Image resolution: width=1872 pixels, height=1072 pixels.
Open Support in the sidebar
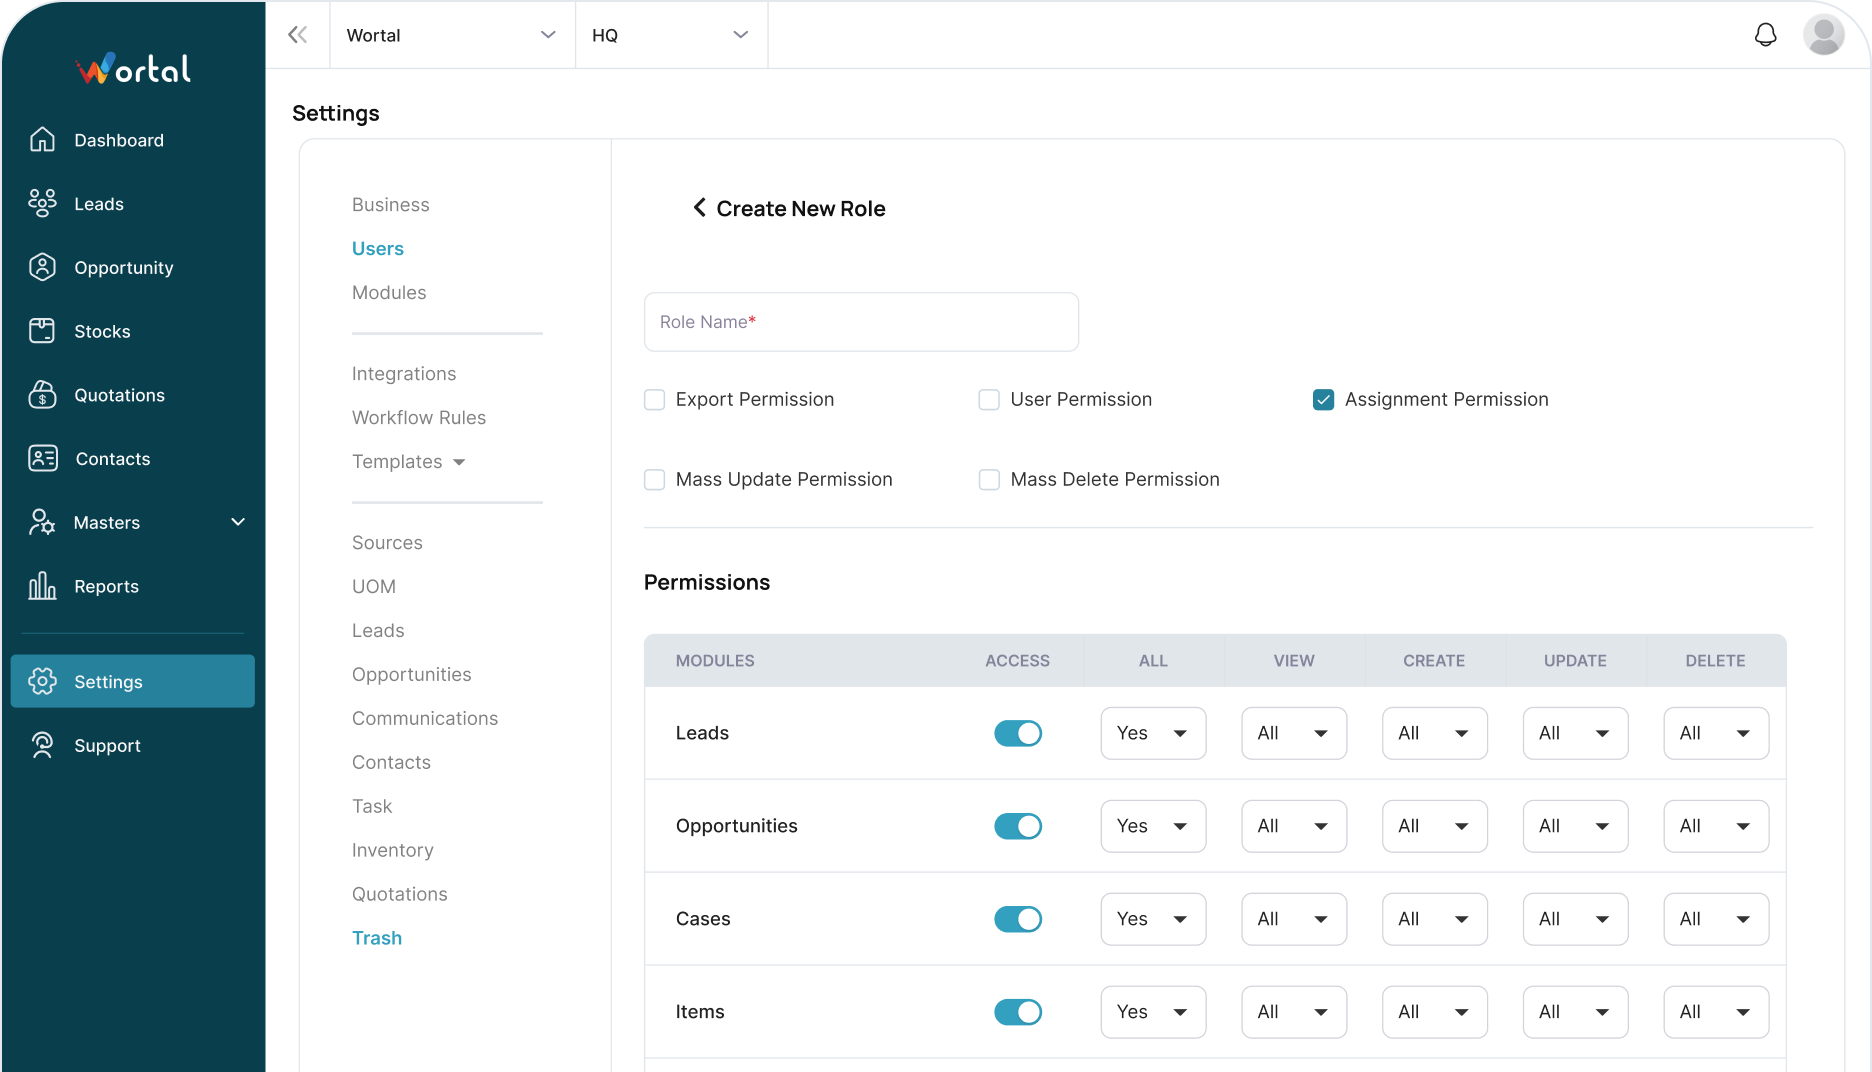107,745
